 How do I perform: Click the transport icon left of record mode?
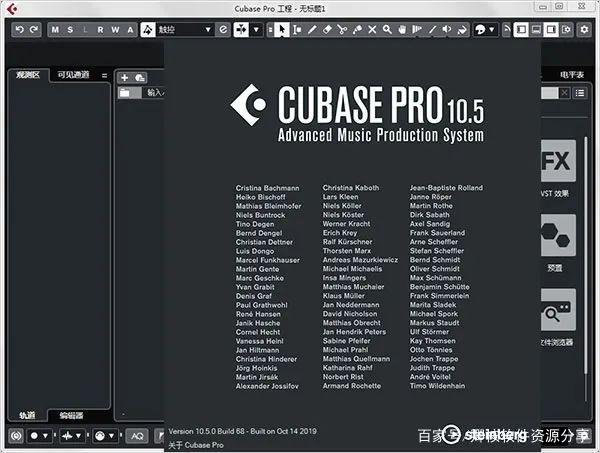tap(16, 436)
